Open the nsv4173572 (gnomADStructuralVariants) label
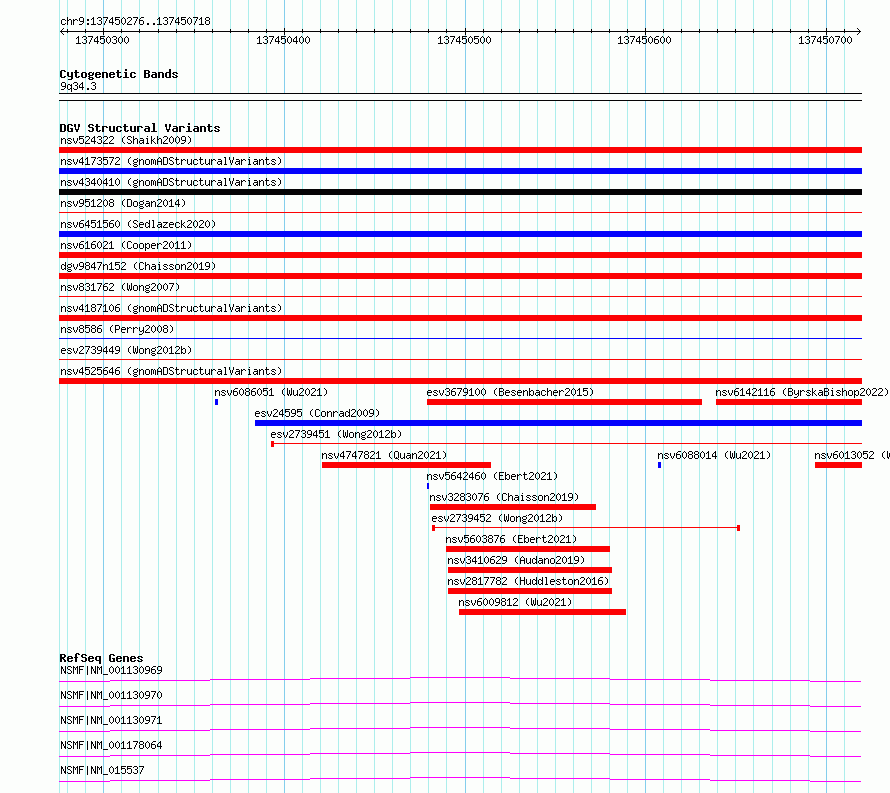Image resolution: width=890 pixels, height=793 pixels. 171,161
